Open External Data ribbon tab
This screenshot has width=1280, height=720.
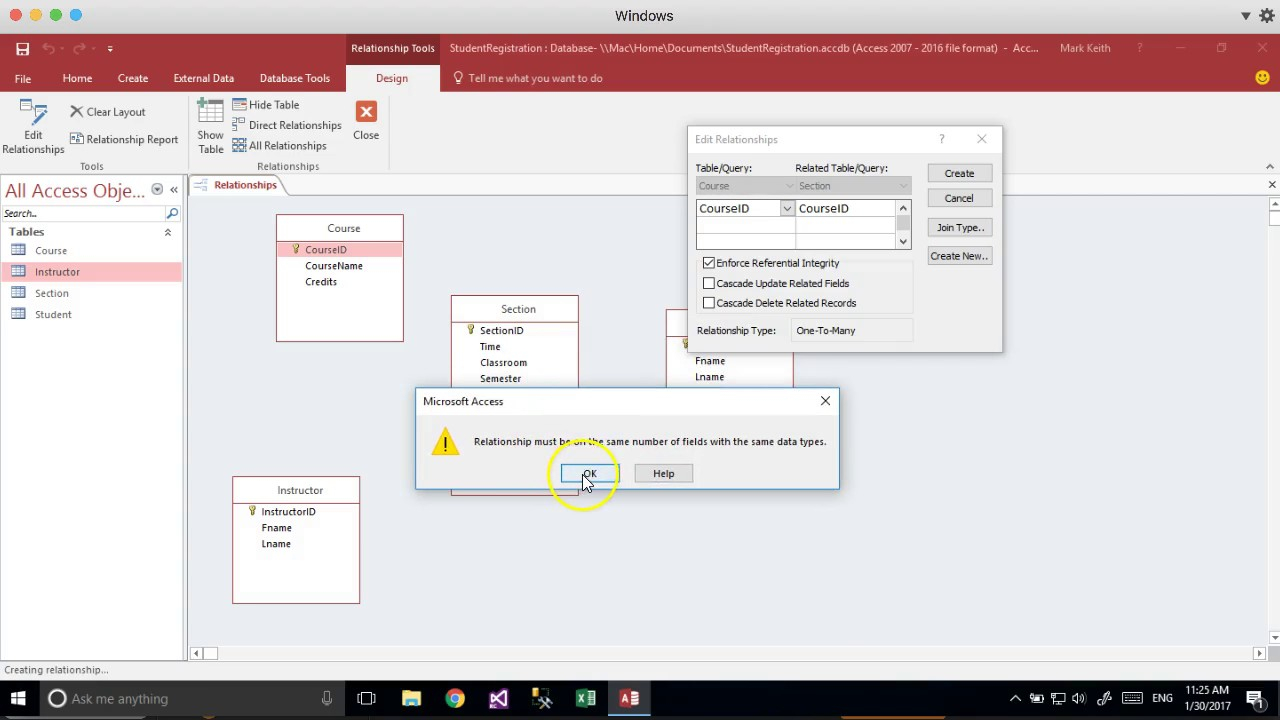[204, 78]
